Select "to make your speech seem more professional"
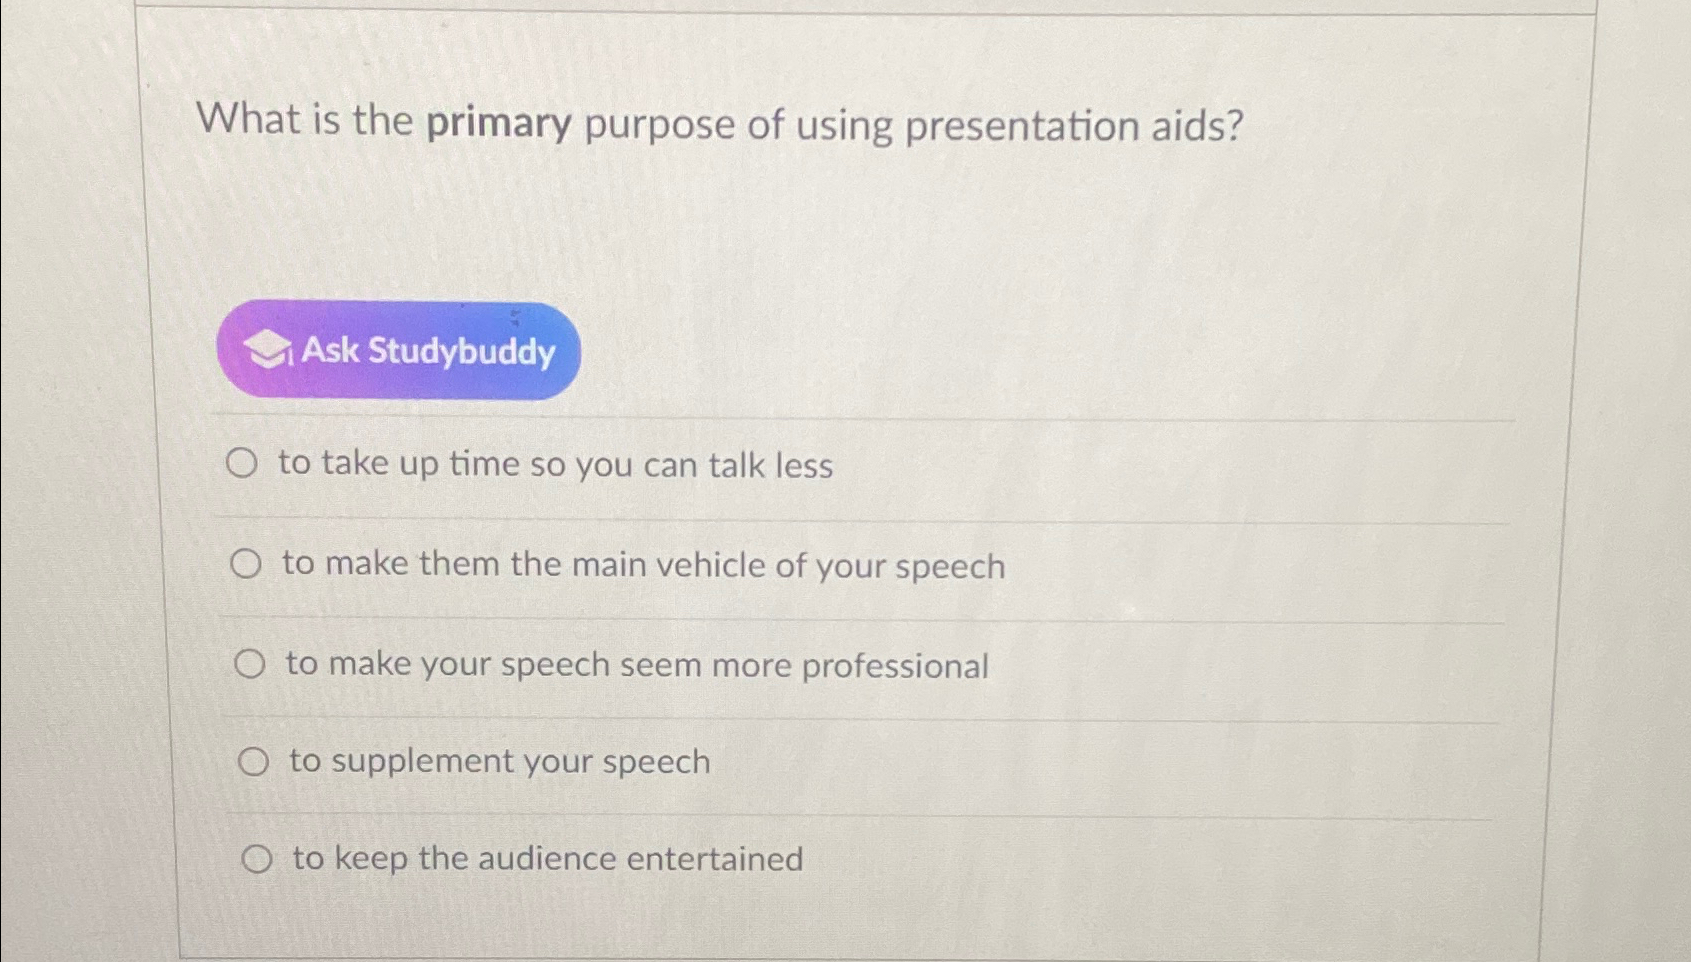This screenshot has height=962, width=1691. (x=253, y=662)
